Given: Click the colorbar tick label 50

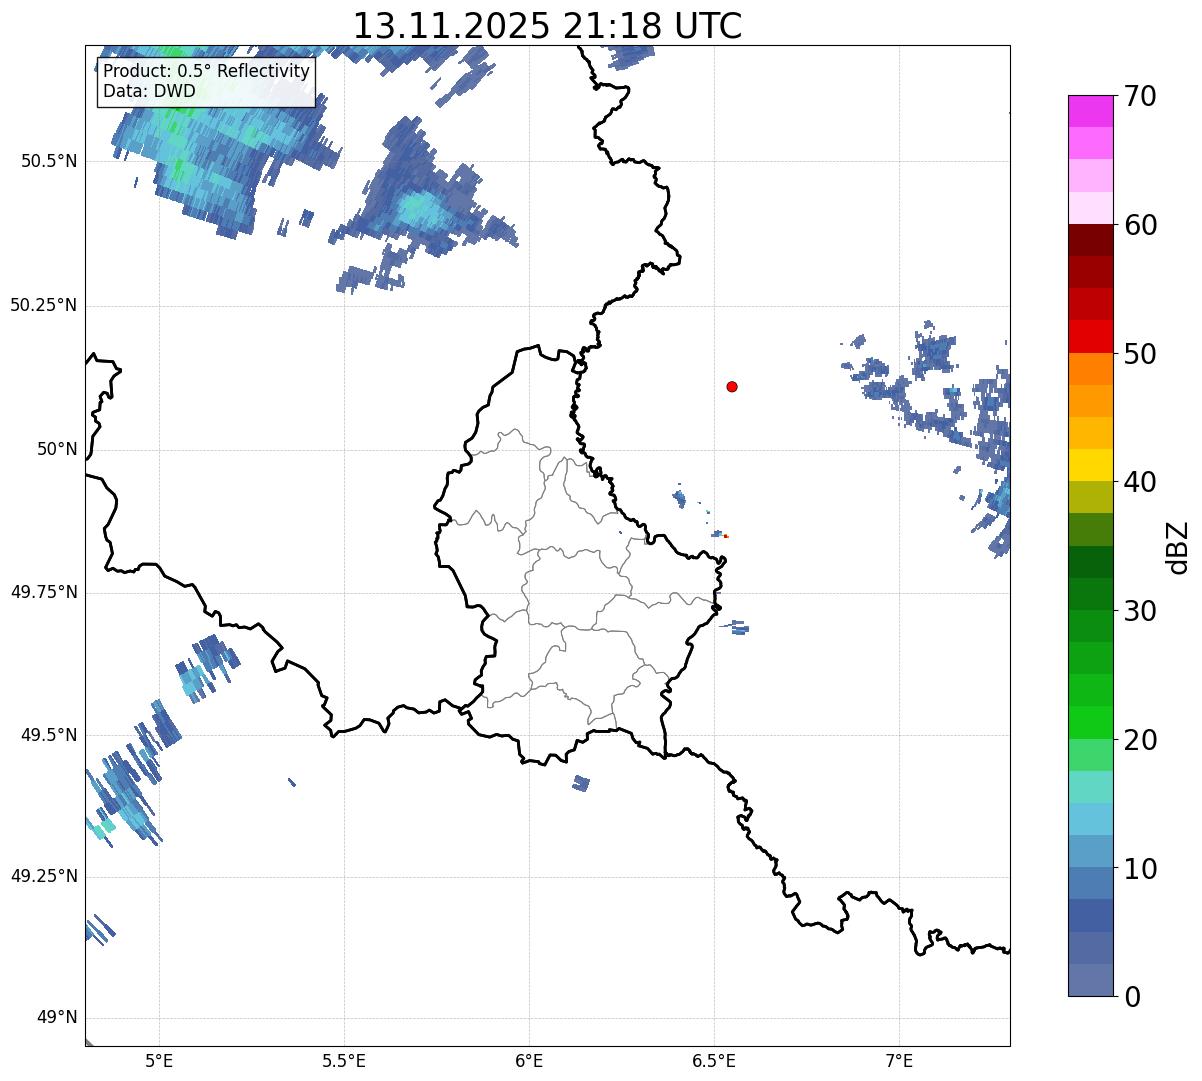Looking at the screenshot, I should point(1139,355).
